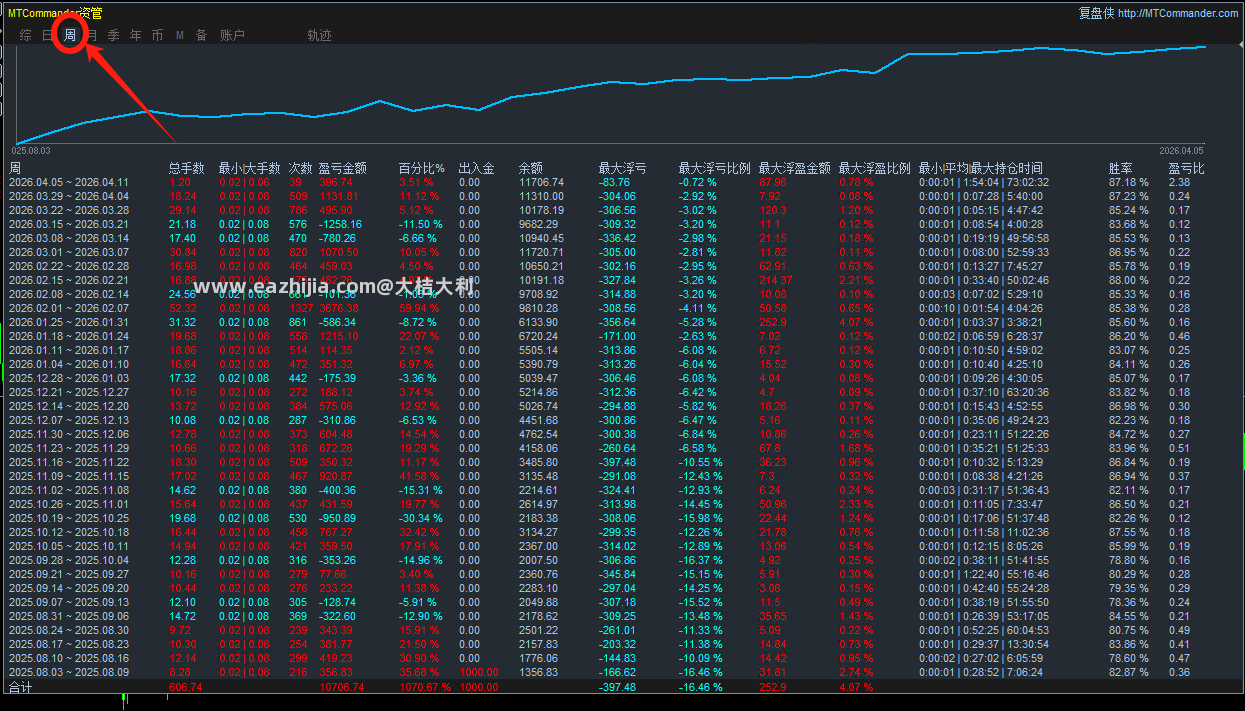Click profit cell -1258.16
Image resolution: width=1245 pixels, height=711 pixels.
340,224
